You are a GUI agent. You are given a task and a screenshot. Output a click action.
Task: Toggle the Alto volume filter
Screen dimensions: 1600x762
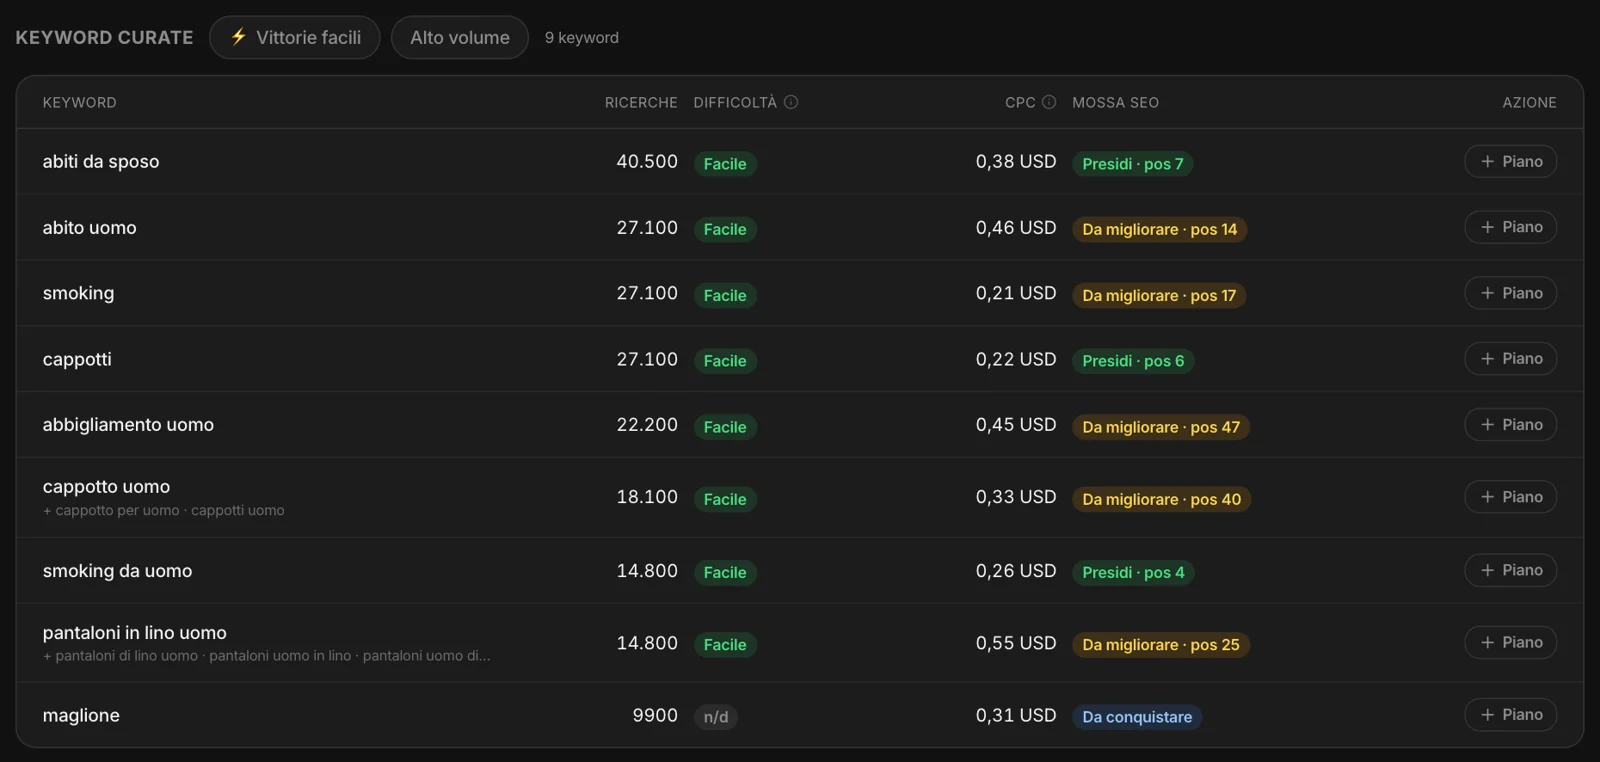click(460, 37)
